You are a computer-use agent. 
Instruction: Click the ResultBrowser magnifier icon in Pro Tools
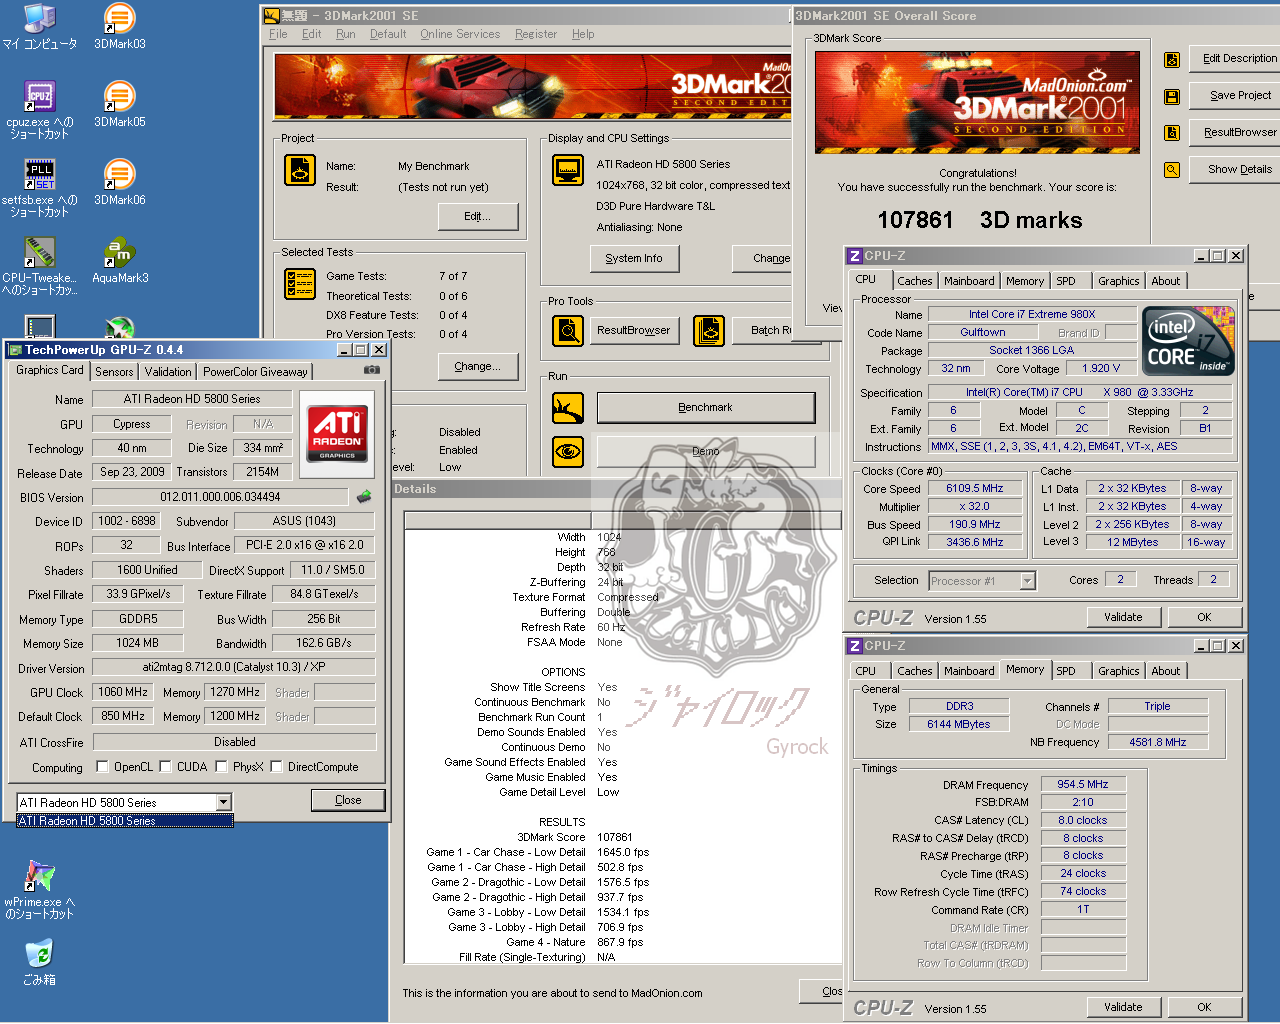568,330
